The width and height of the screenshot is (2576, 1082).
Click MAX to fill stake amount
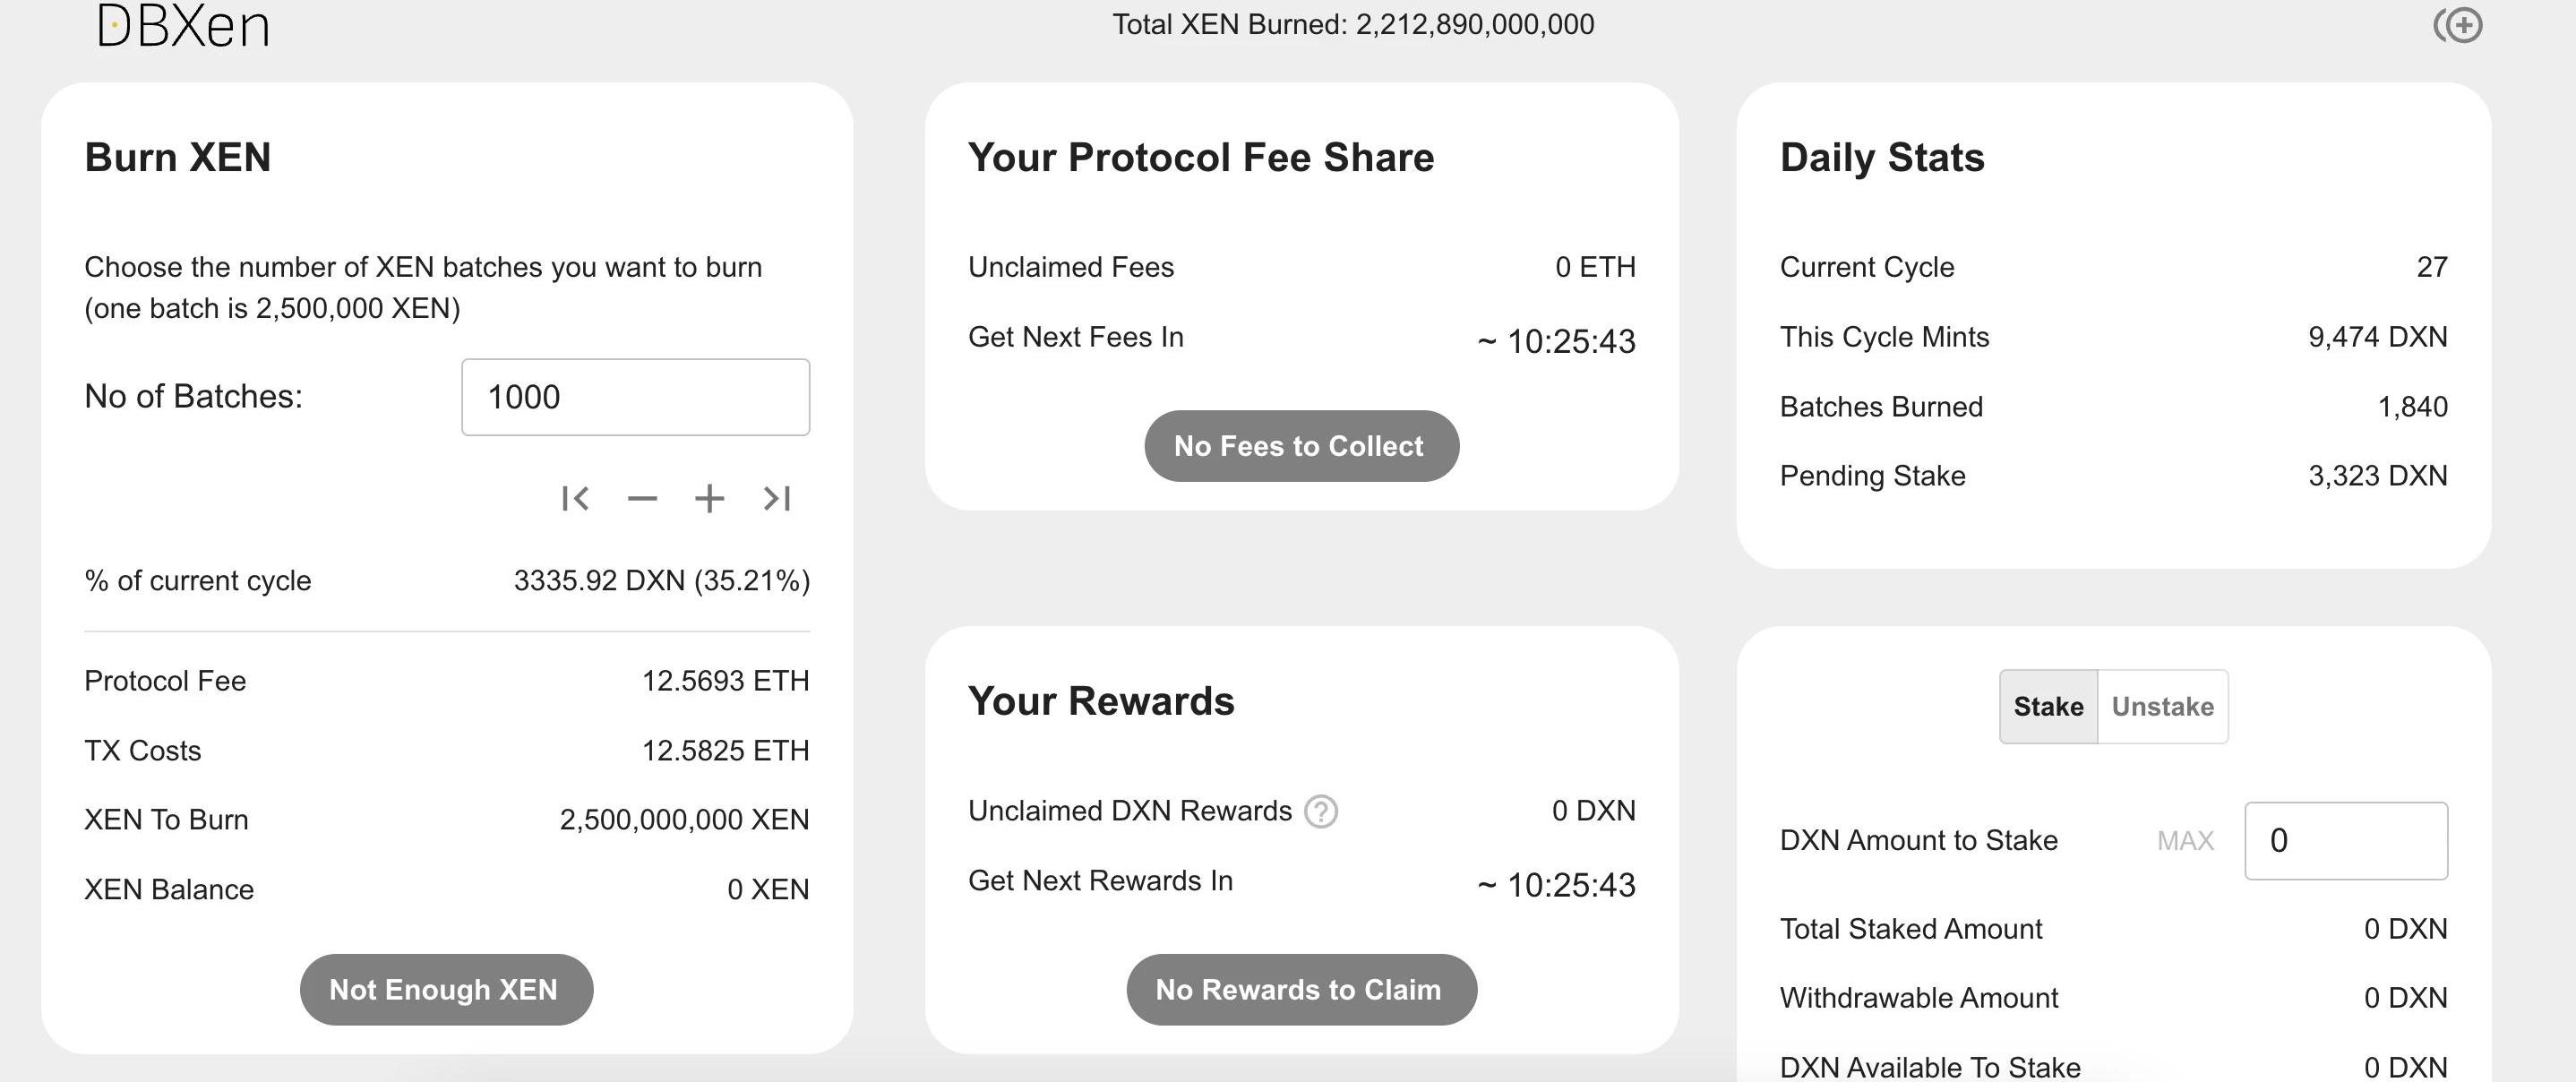tap(2185, 841)
